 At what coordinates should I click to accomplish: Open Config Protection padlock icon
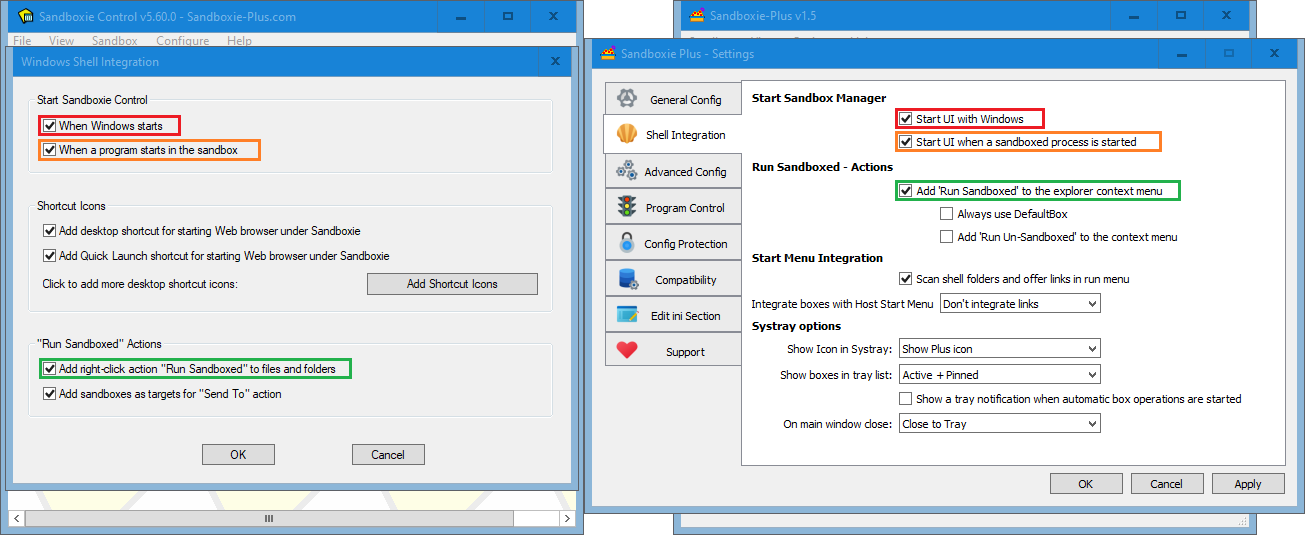pos(627,243)
